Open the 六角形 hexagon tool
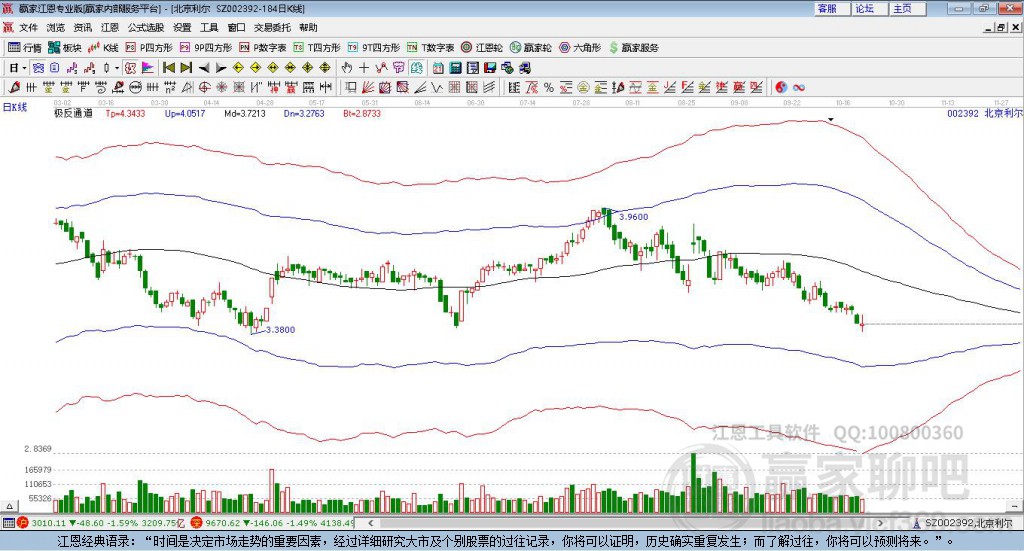 click(x=580, y=48)
